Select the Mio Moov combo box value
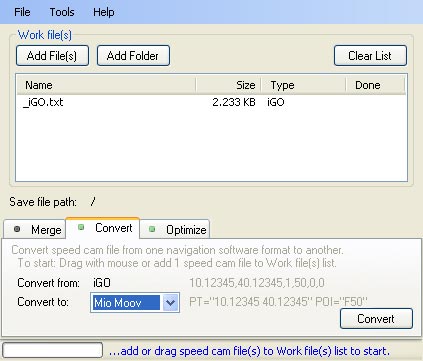Image resolution: width=423 pixels, height=361 pixels. pos(126,303)
